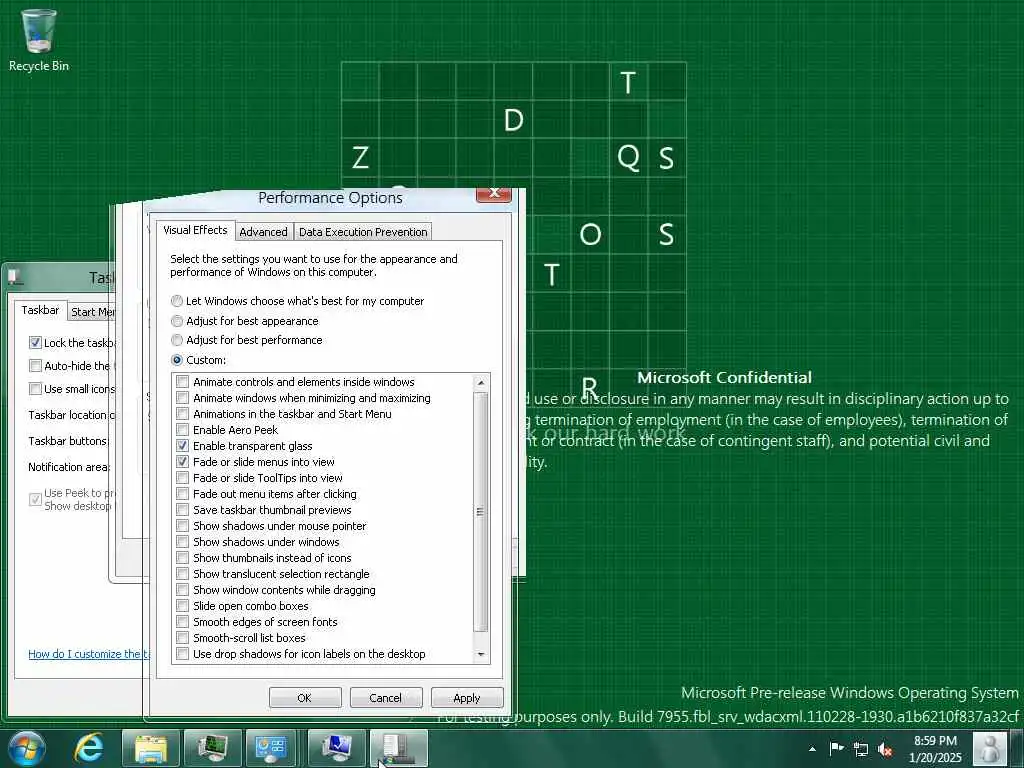
Task: Click the user tile on the taskbar
Action: pyautogui.click(x=990, y=748)
